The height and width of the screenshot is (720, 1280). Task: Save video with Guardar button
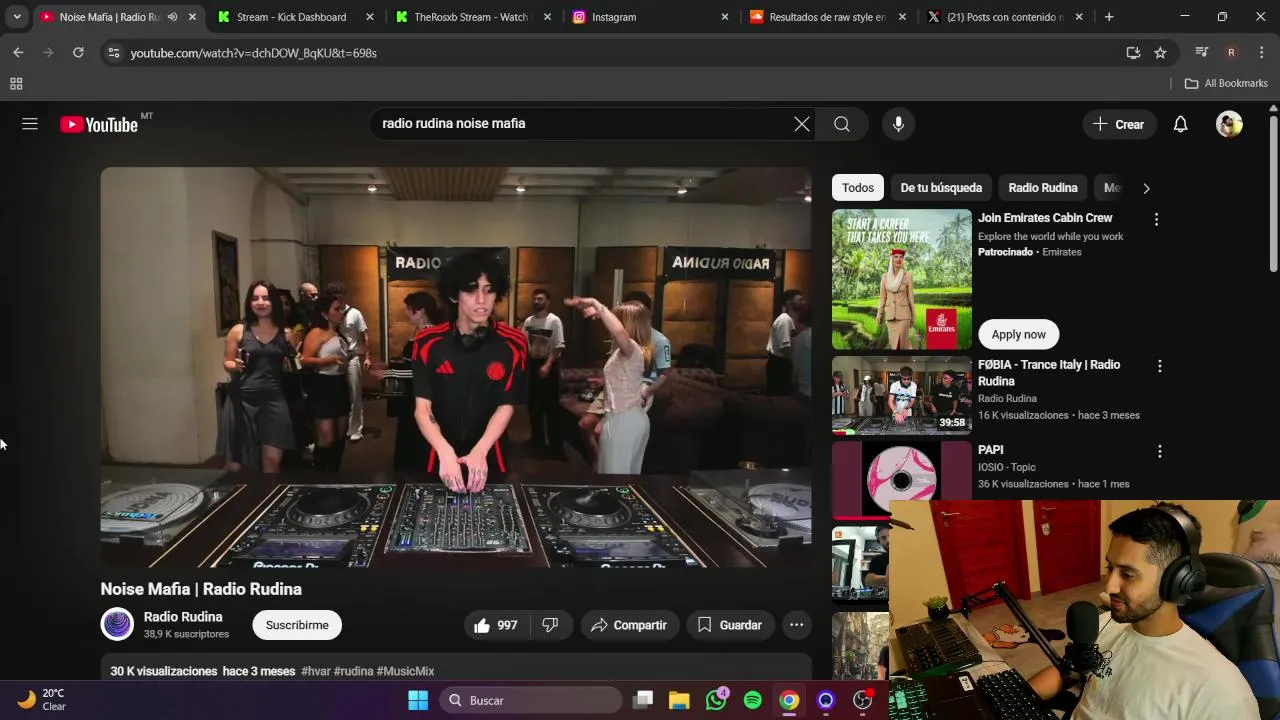(730, 625)
